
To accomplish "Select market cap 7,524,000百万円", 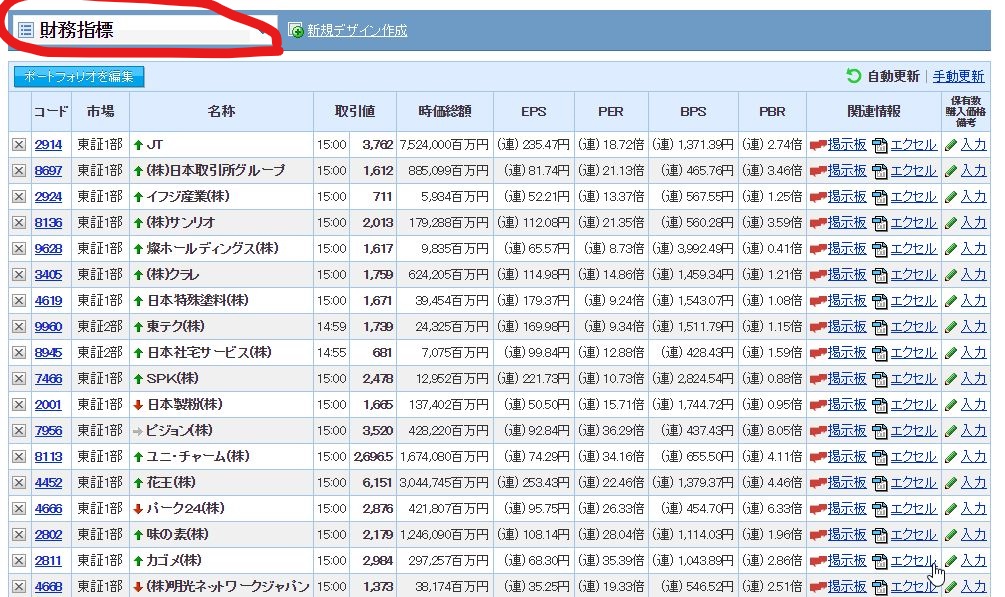I will coord(444,145).
